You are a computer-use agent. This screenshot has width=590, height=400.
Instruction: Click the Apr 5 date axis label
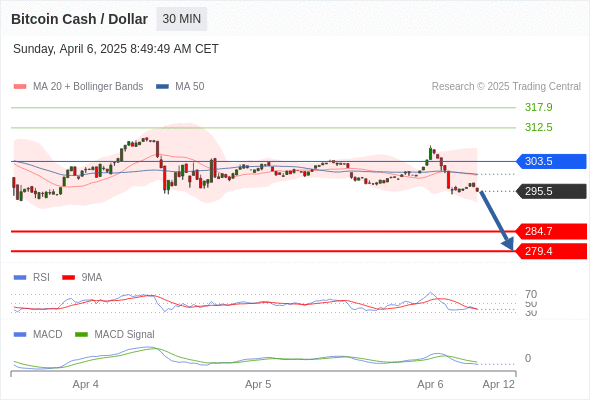click(x=258, y=384)
